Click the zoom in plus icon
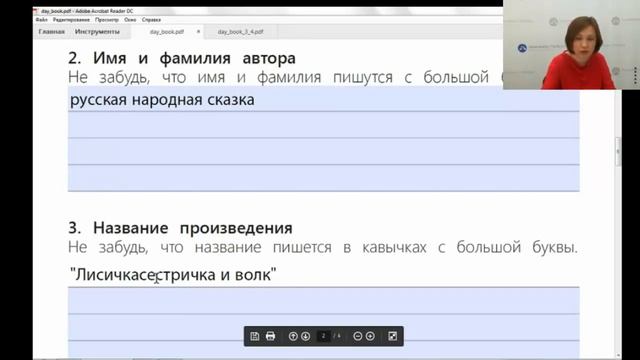The height and width of the screenshot is (360, 640). pos(370,336)
